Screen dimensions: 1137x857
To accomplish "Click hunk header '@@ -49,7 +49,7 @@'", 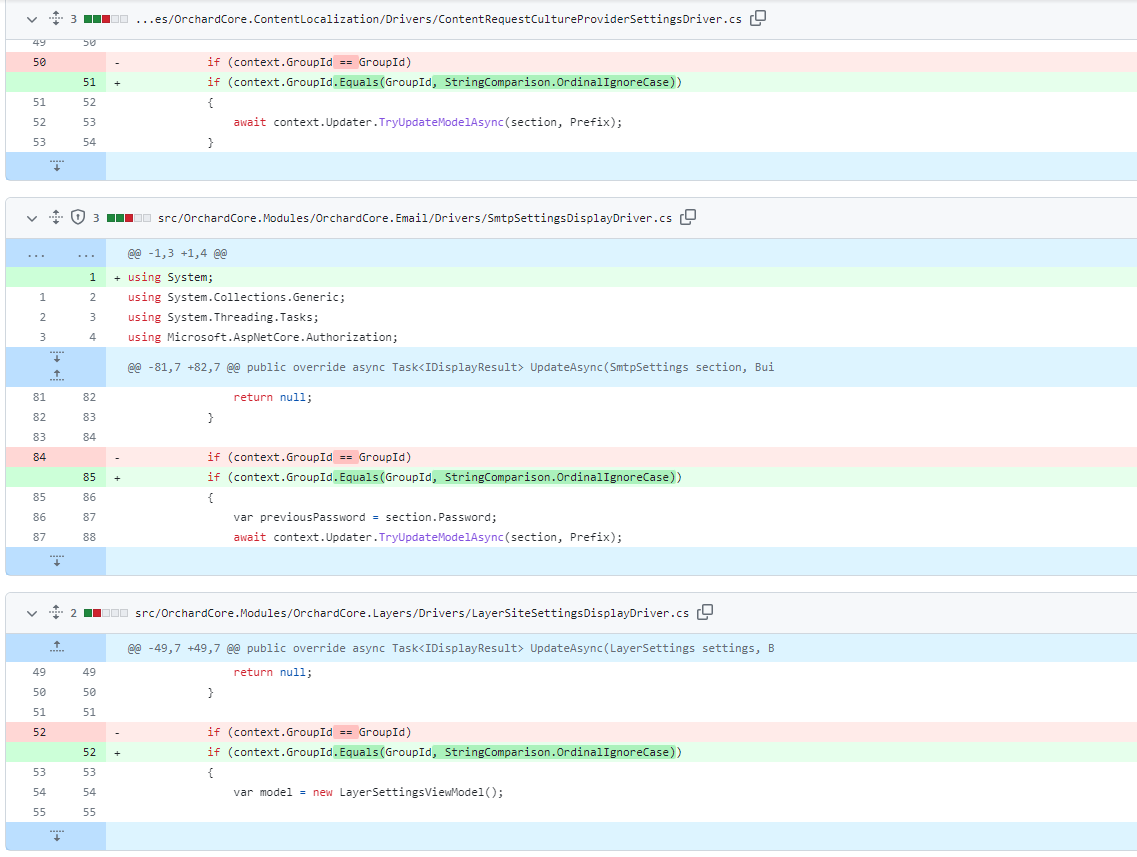I will pyautogui.click(x=451, y=648).
